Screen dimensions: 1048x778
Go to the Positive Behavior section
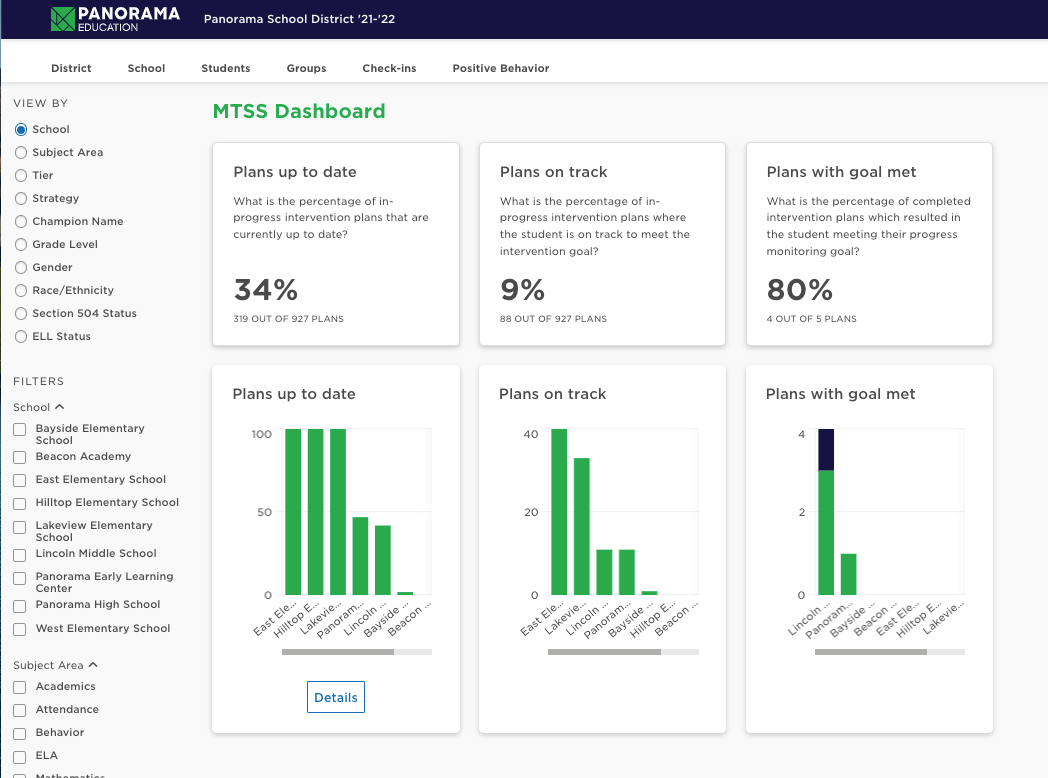(x=501, y=68)
